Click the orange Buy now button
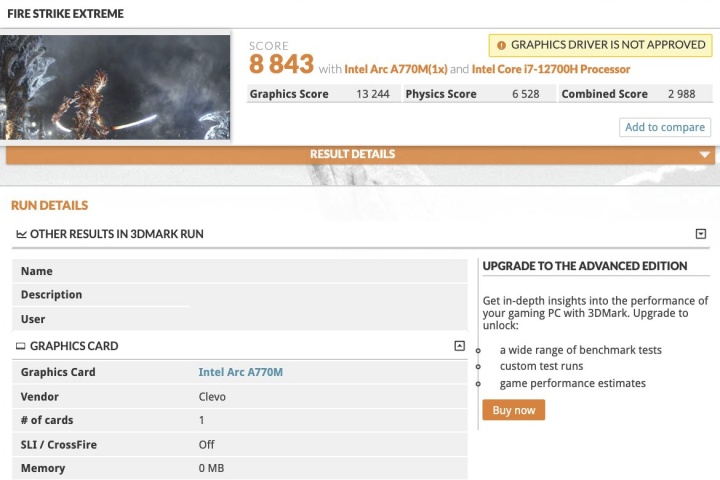The image size is (720, 480). tap(513, 410)
